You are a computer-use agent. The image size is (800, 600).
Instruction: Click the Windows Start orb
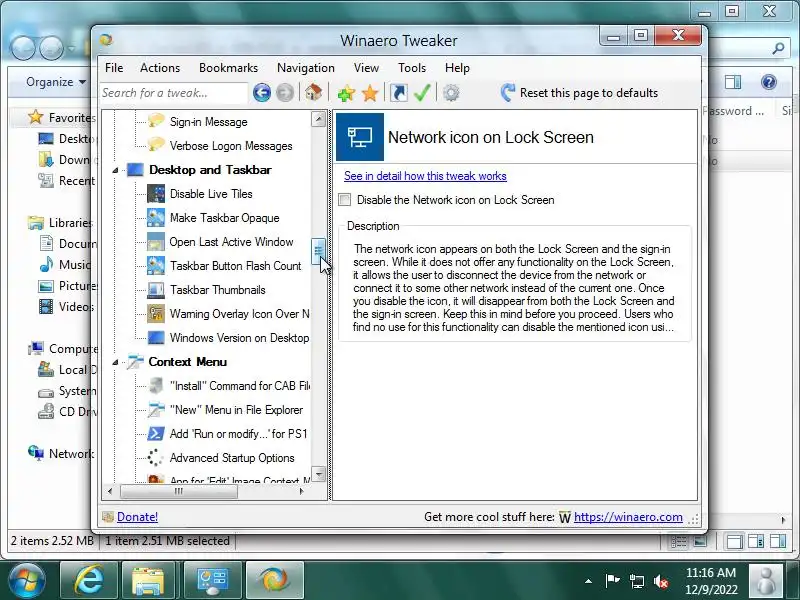tap(26, 581)
